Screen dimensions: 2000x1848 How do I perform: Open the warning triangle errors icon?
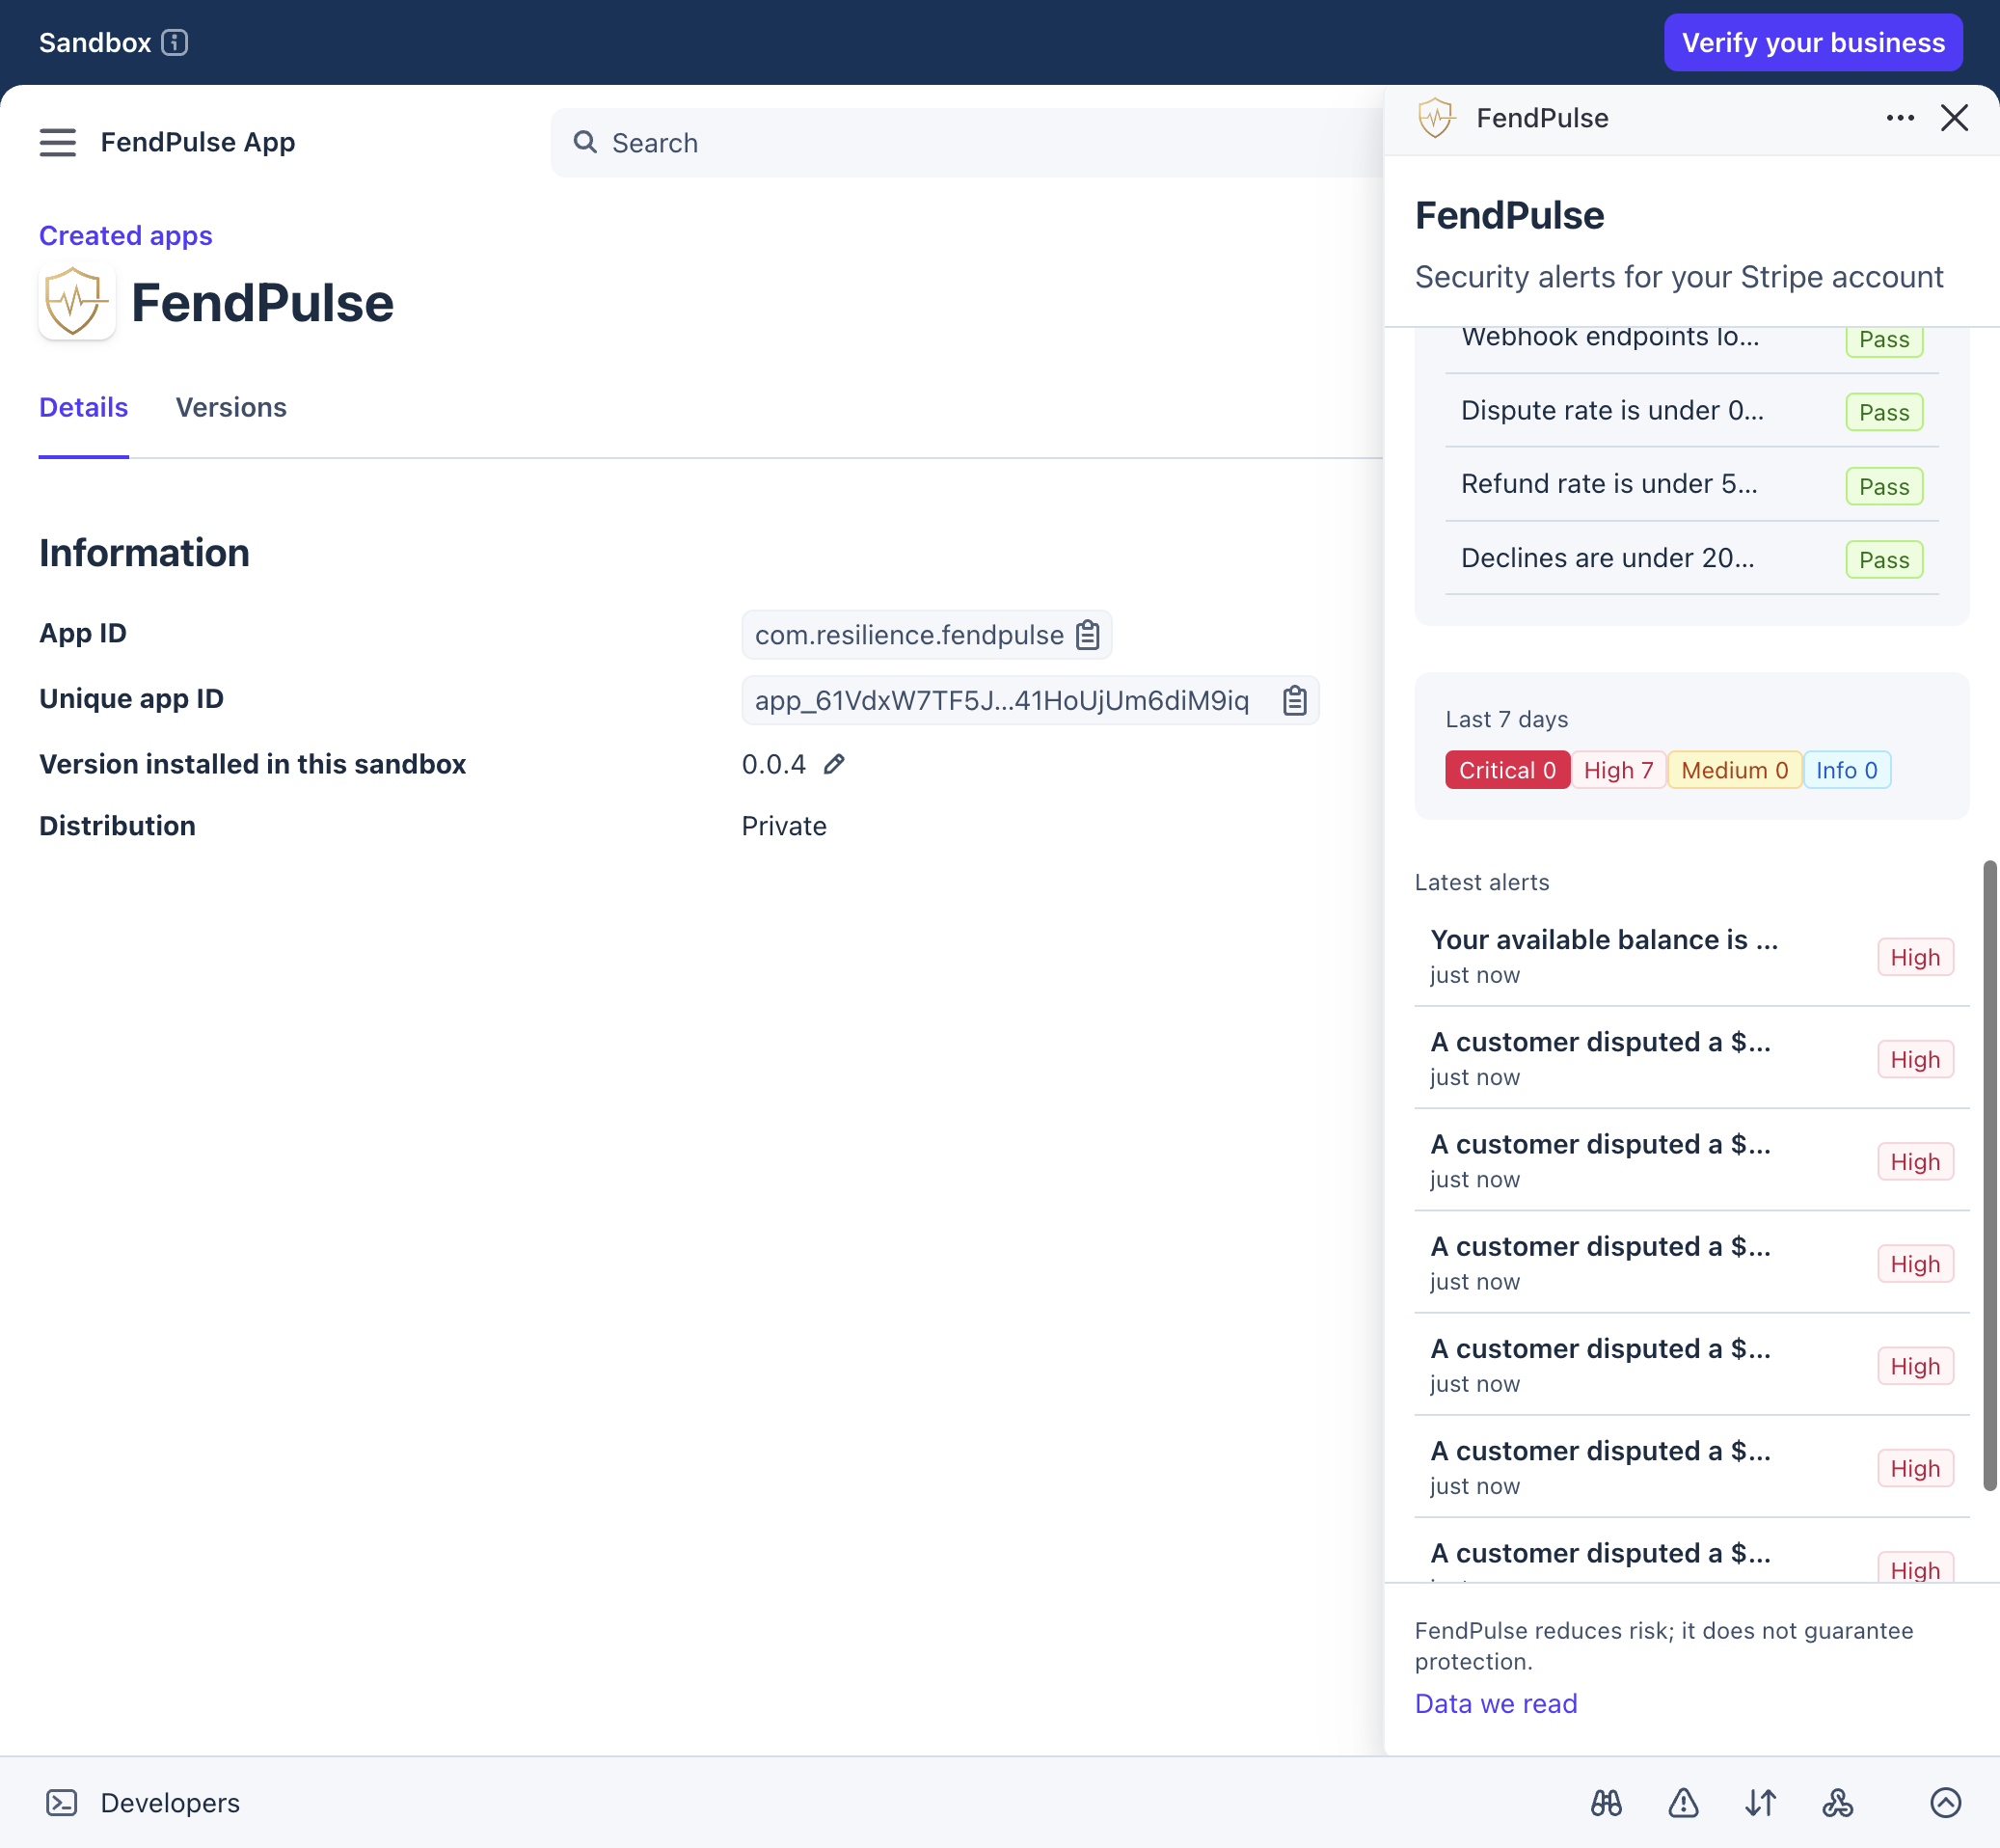coord(1683,1802)
